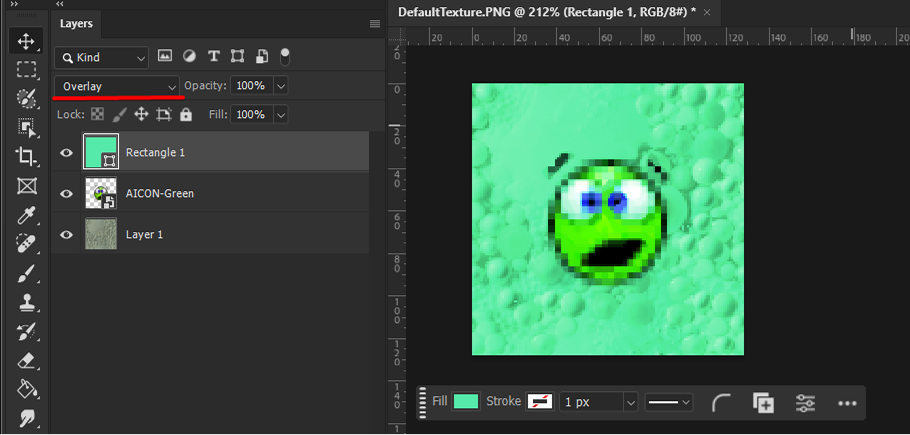The height and width of the screenshot is (435, 910).
Task: Select the Rectangular Marquee tool
Action: click(26, 70)
